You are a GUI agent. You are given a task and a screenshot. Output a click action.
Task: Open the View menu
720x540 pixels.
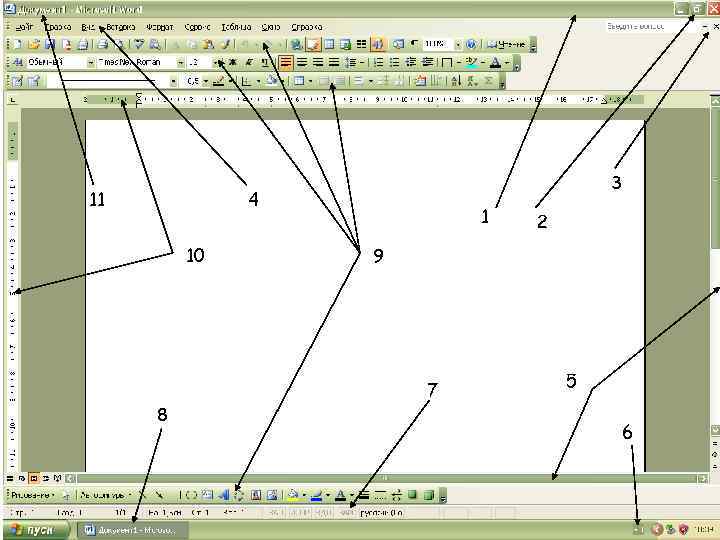88,27
